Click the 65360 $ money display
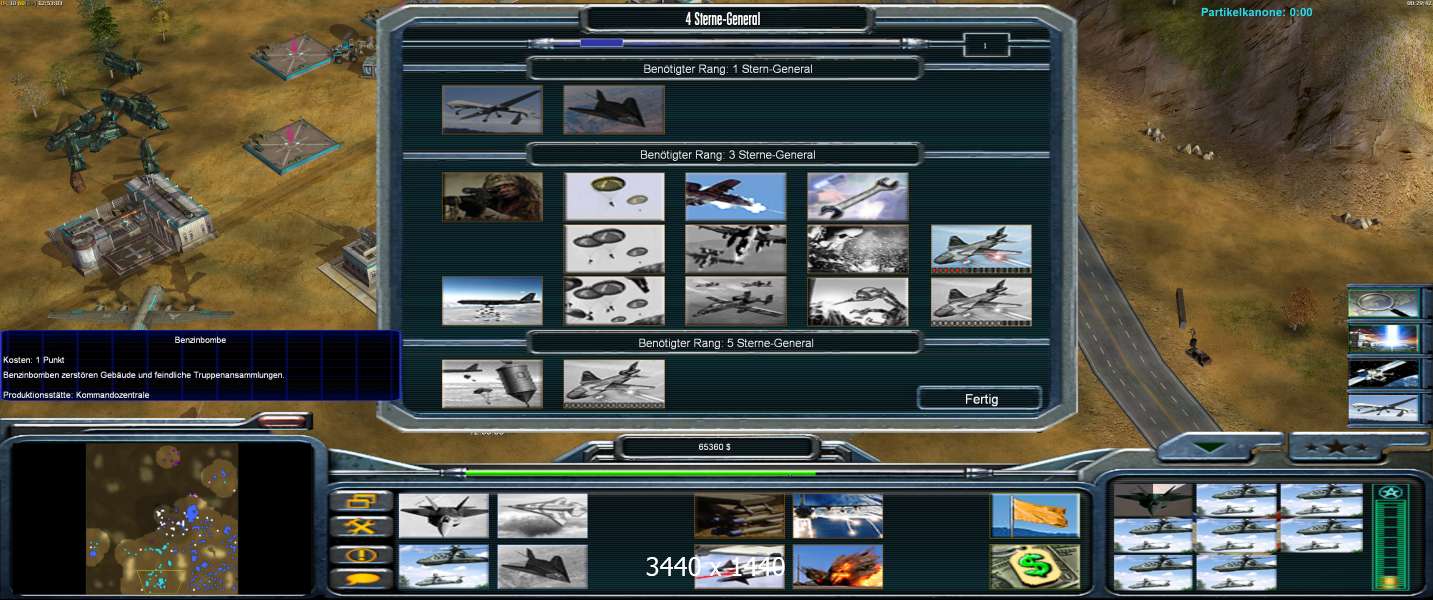Screen dimensions: 1433x600 coord(714,447)
